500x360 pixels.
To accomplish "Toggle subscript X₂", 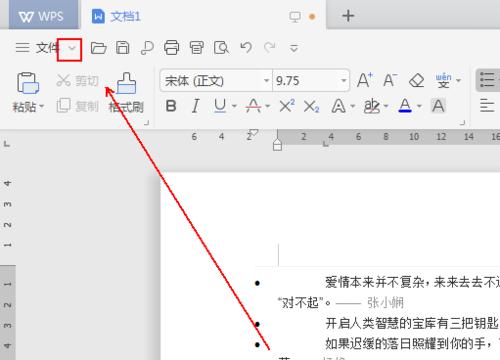I will point(311,107).
